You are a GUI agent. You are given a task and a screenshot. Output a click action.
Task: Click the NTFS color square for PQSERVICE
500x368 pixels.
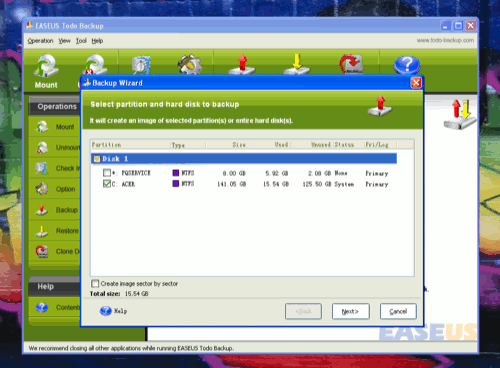[176, 173]
